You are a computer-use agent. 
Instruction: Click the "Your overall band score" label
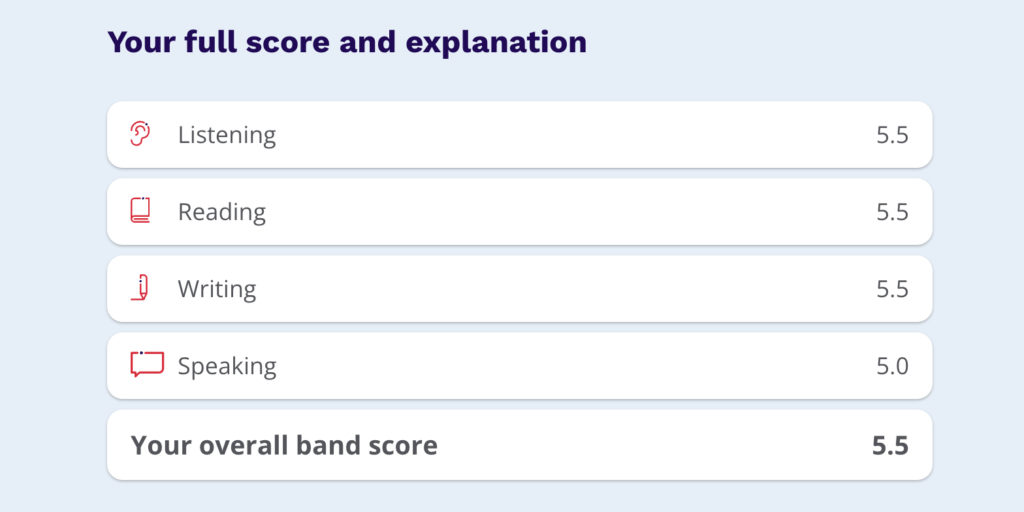284,445
